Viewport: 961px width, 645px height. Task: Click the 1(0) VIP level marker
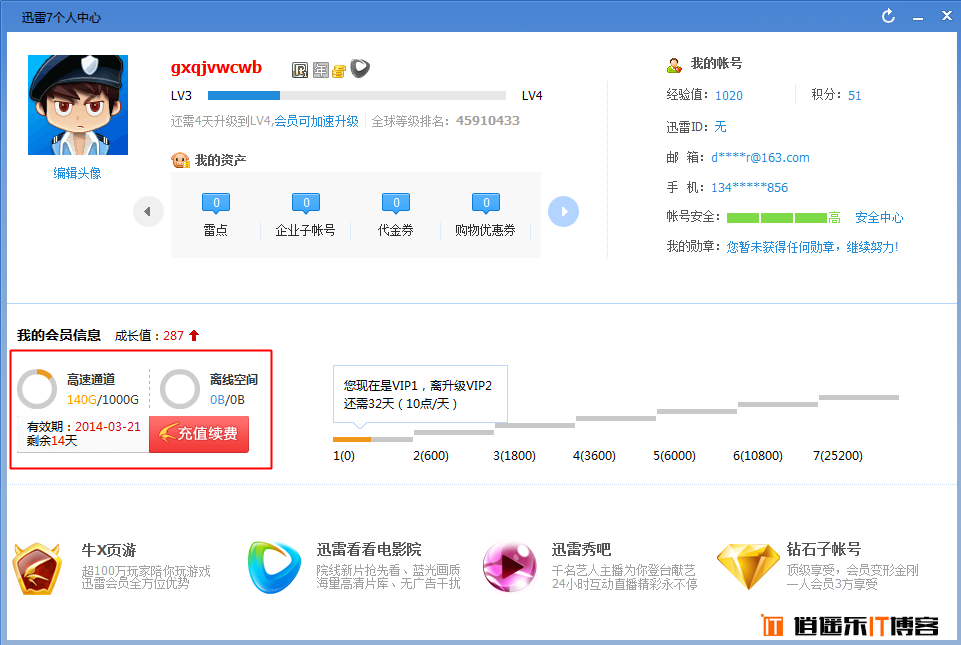344,456
